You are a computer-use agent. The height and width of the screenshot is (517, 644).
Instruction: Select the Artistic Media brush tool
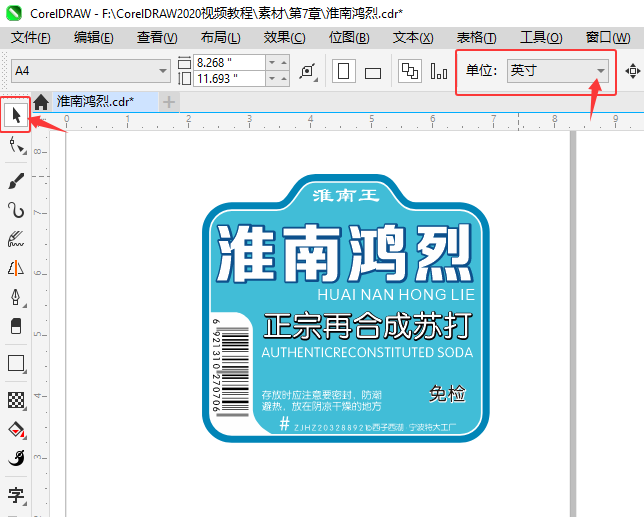coord(16,181)
